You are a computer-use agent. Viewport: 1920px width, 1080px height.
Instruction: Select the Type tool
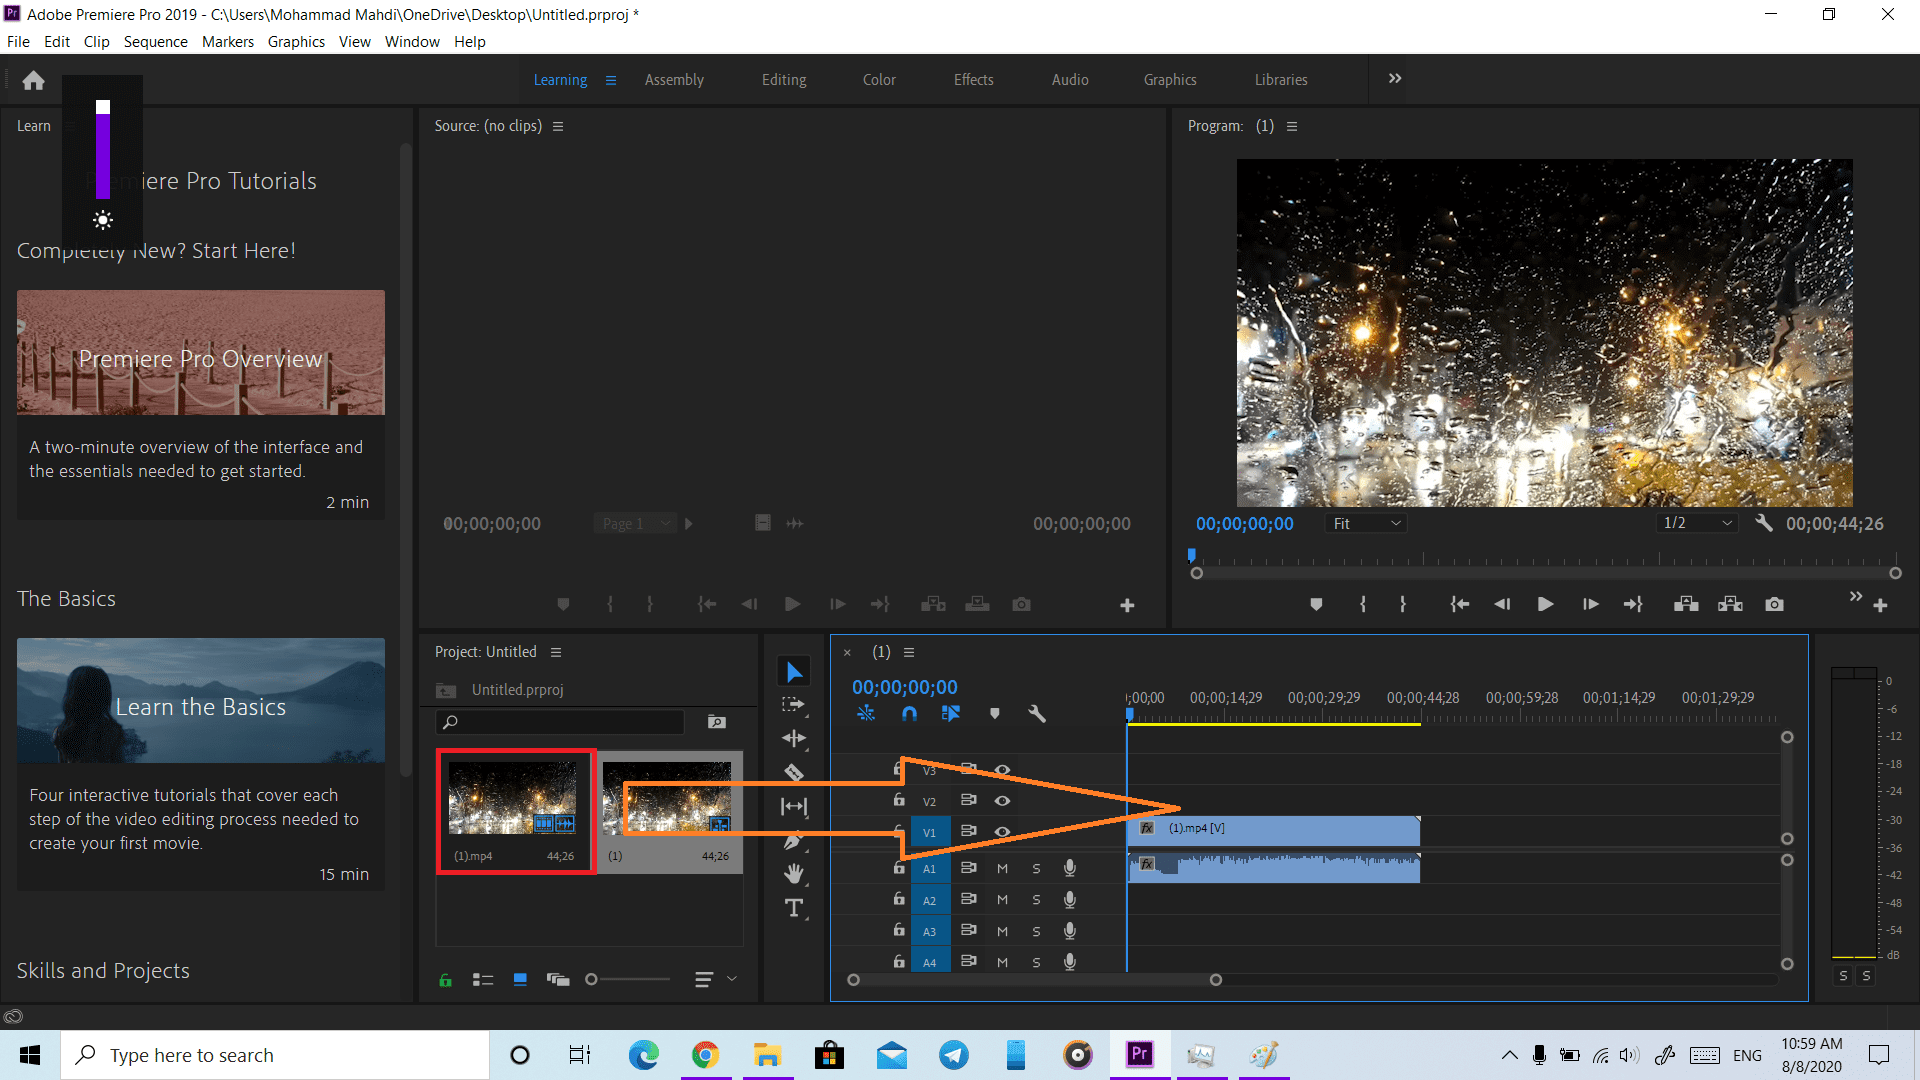coord(794,908)
